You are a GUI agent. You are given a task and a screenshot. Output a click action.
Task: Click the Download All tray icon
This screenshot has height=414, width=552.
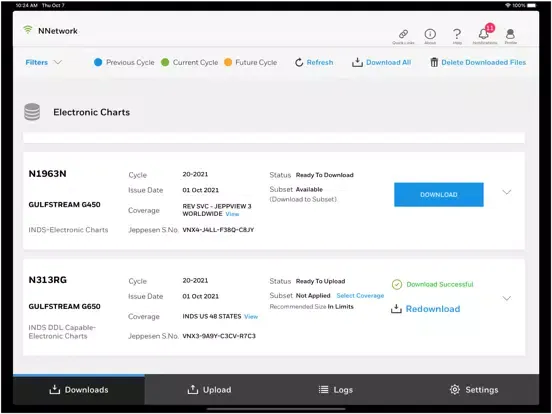[x=357, y=62]
